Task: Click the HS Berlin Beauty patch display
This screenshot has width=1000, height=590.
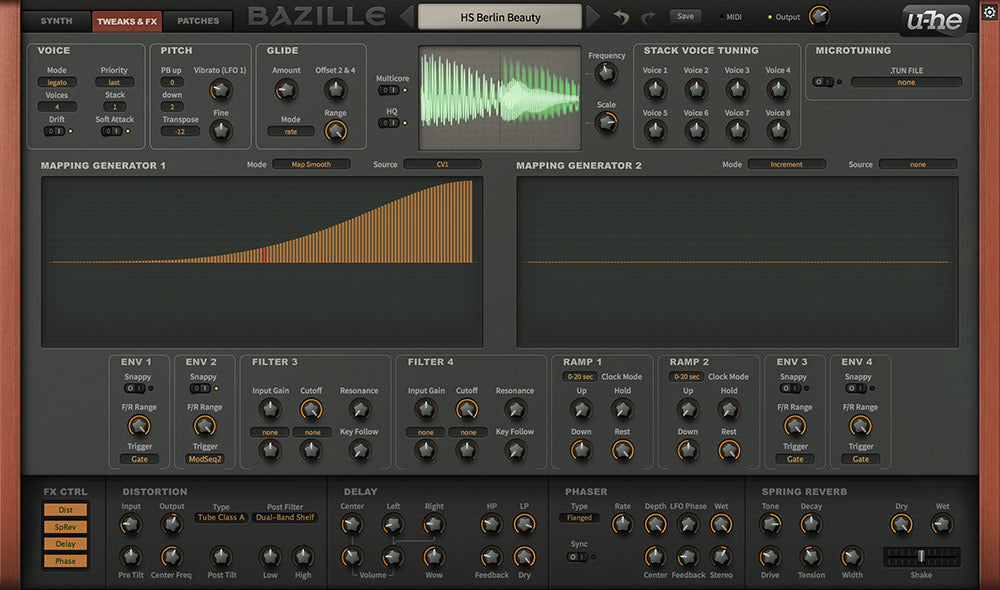Action: tap(500, 17)
